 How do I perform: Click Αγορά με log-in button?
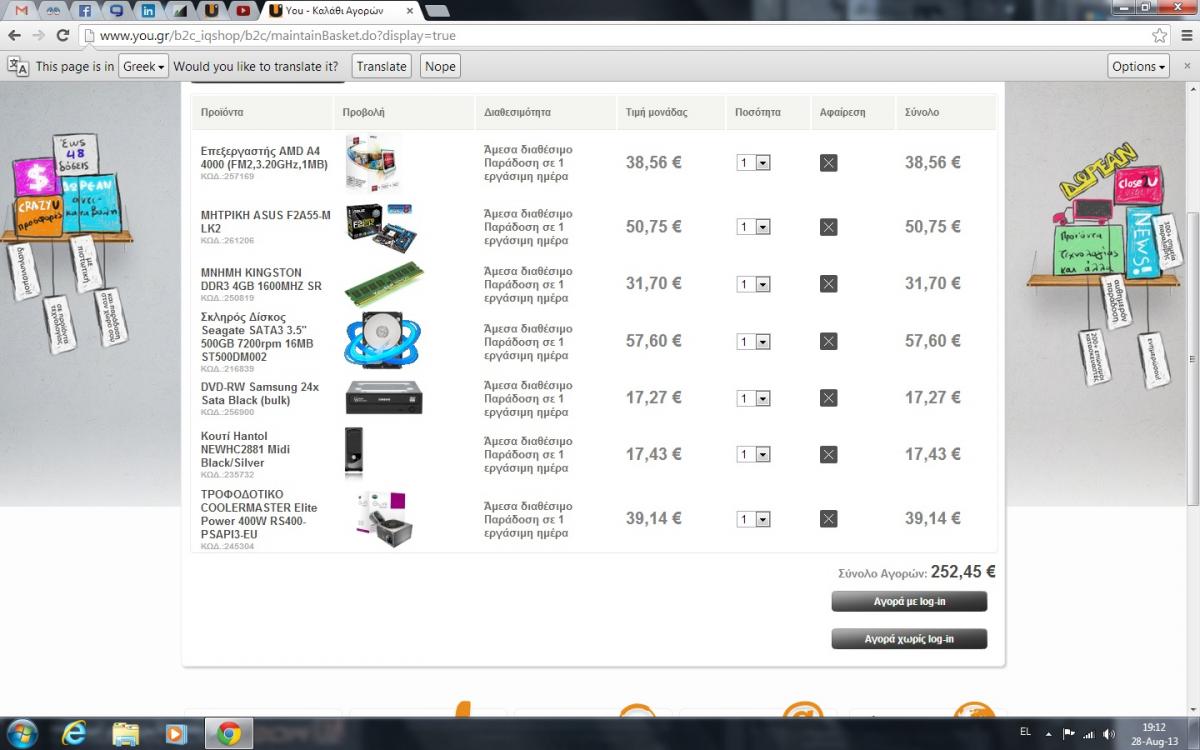tap(909, 601)
